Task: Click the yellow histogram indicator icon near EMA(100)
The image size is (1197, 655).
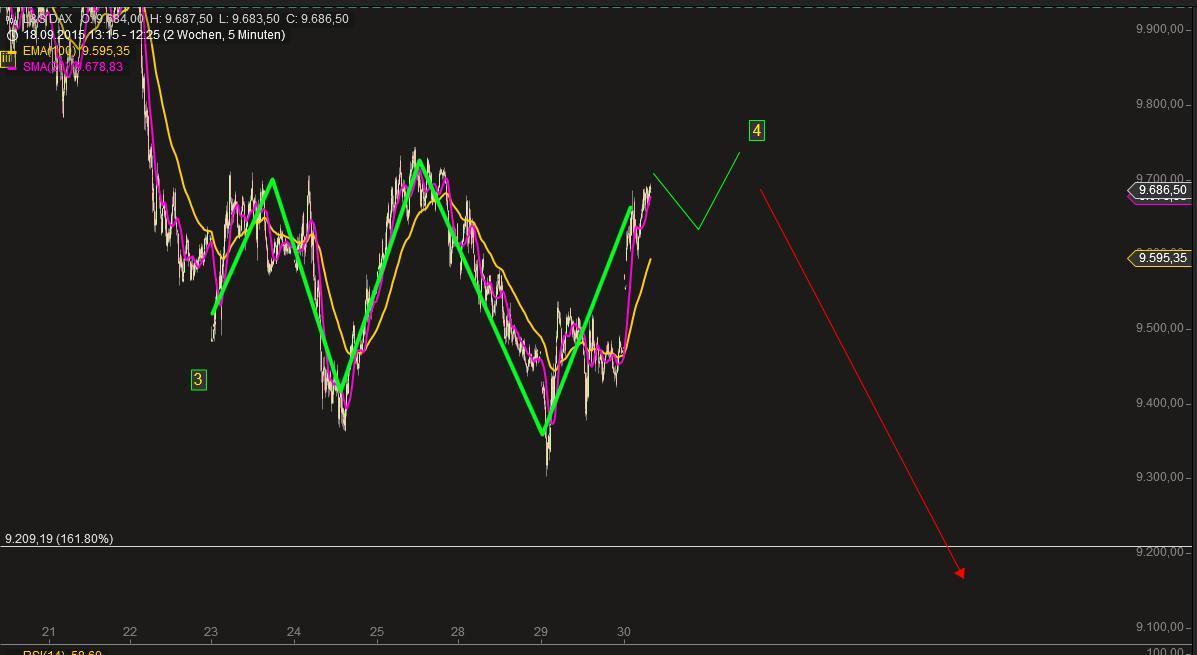Action: click(x=8, y=57)
